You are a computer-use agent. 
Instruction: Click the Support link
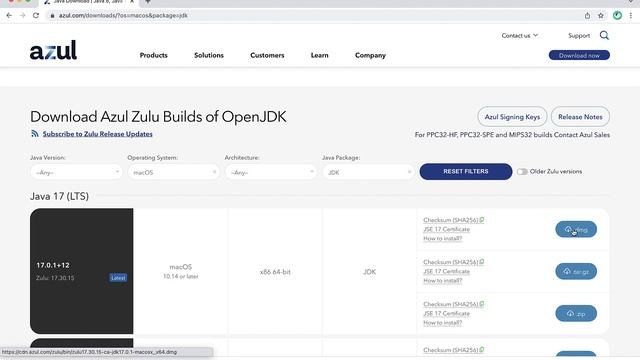(579, 36)
